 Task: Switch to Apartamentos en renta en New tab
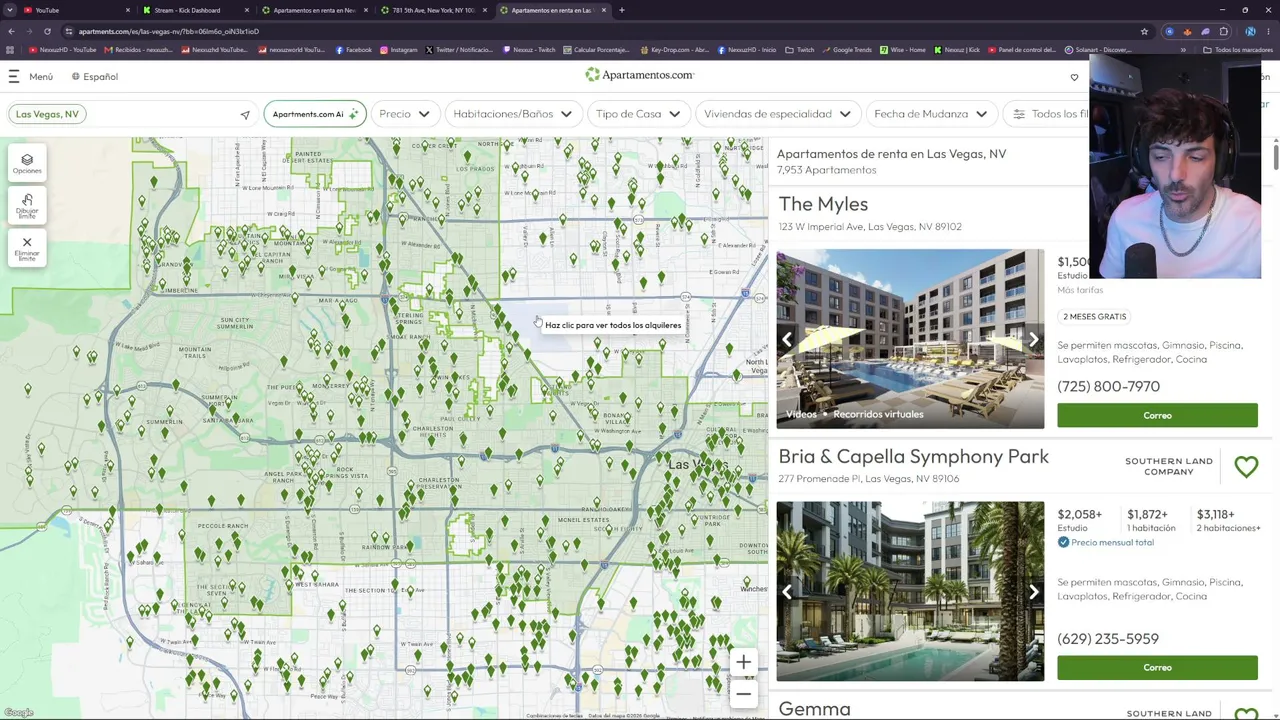[314, 10]
